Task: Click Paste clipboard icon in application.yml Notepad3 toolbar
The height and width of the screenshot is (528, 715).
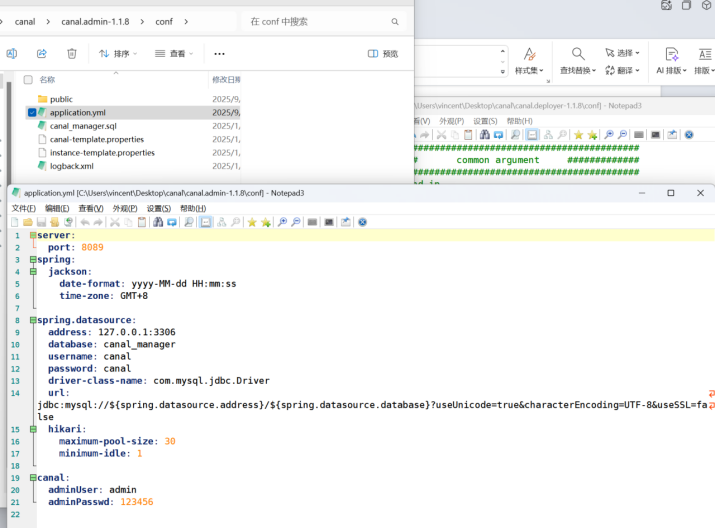Action: click(142, 222)
